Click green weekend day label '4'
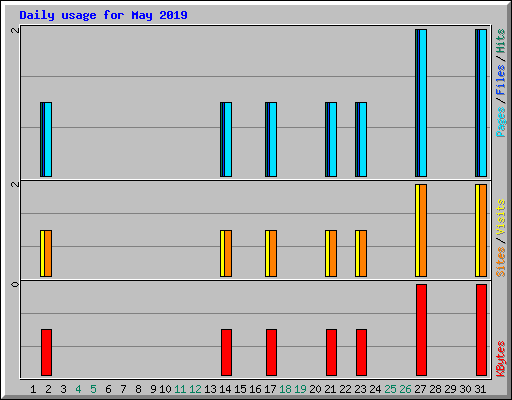 pos(78,389)
